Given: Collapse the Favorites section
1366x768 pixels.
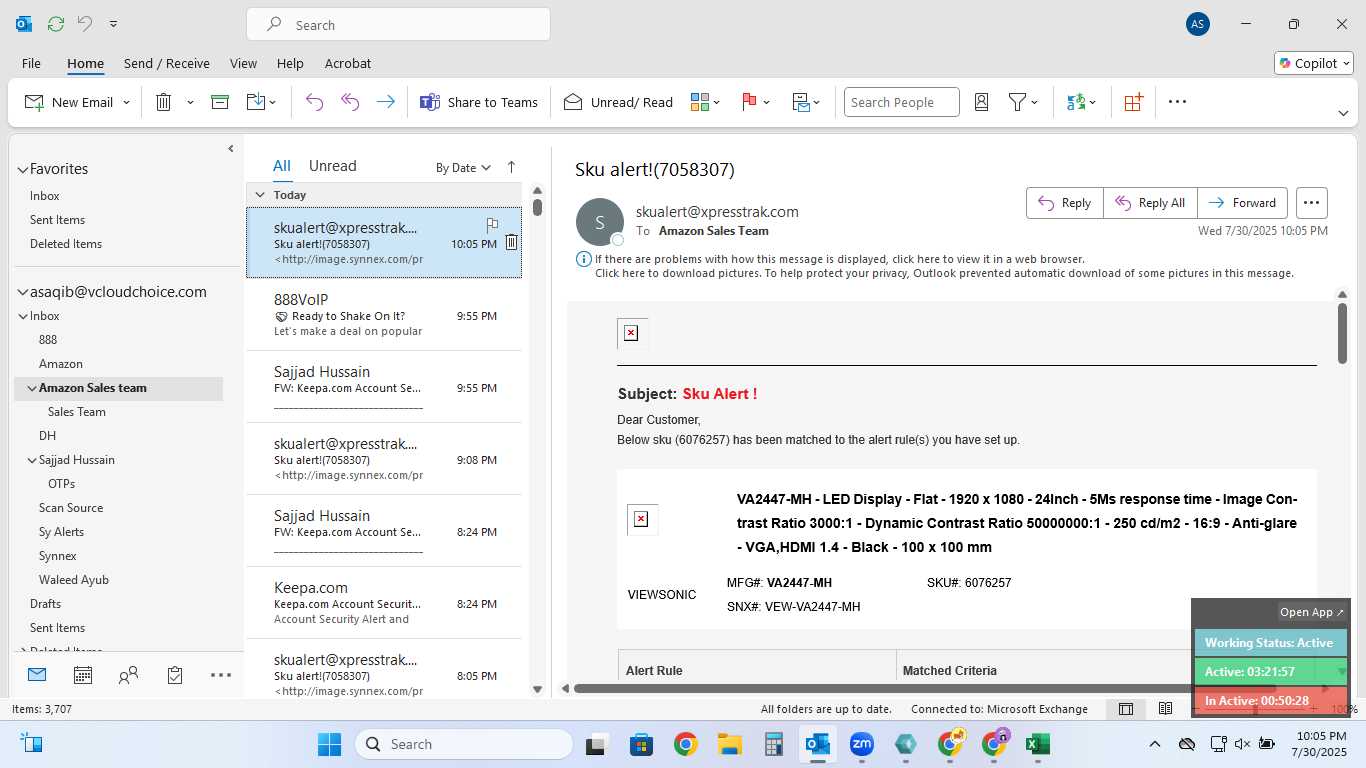Looking at the screenshot, I should [23, 170].
